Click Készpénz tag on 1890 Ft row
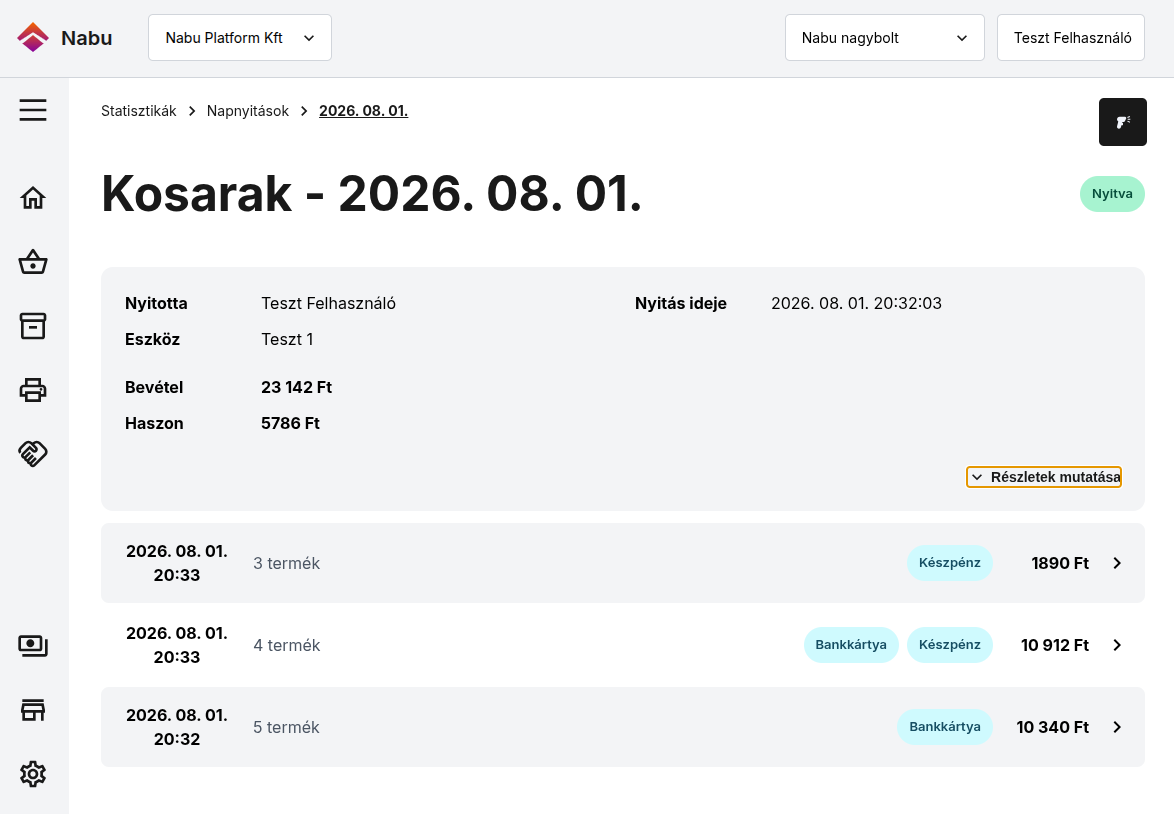The image size is (1174, 814). coord(949,563)
